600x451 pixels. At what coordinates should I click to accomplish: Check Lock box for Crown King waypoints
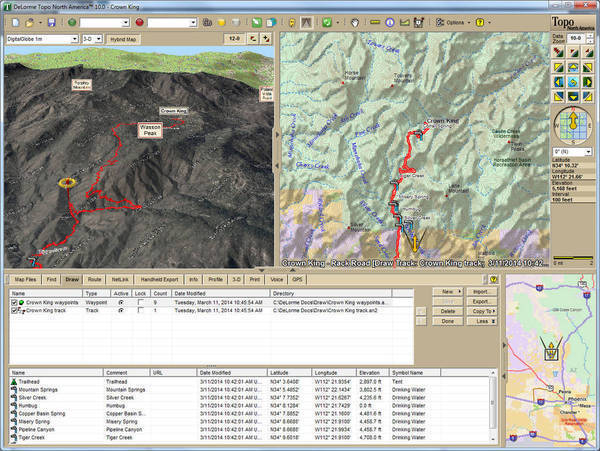click(x=140, y=302)
